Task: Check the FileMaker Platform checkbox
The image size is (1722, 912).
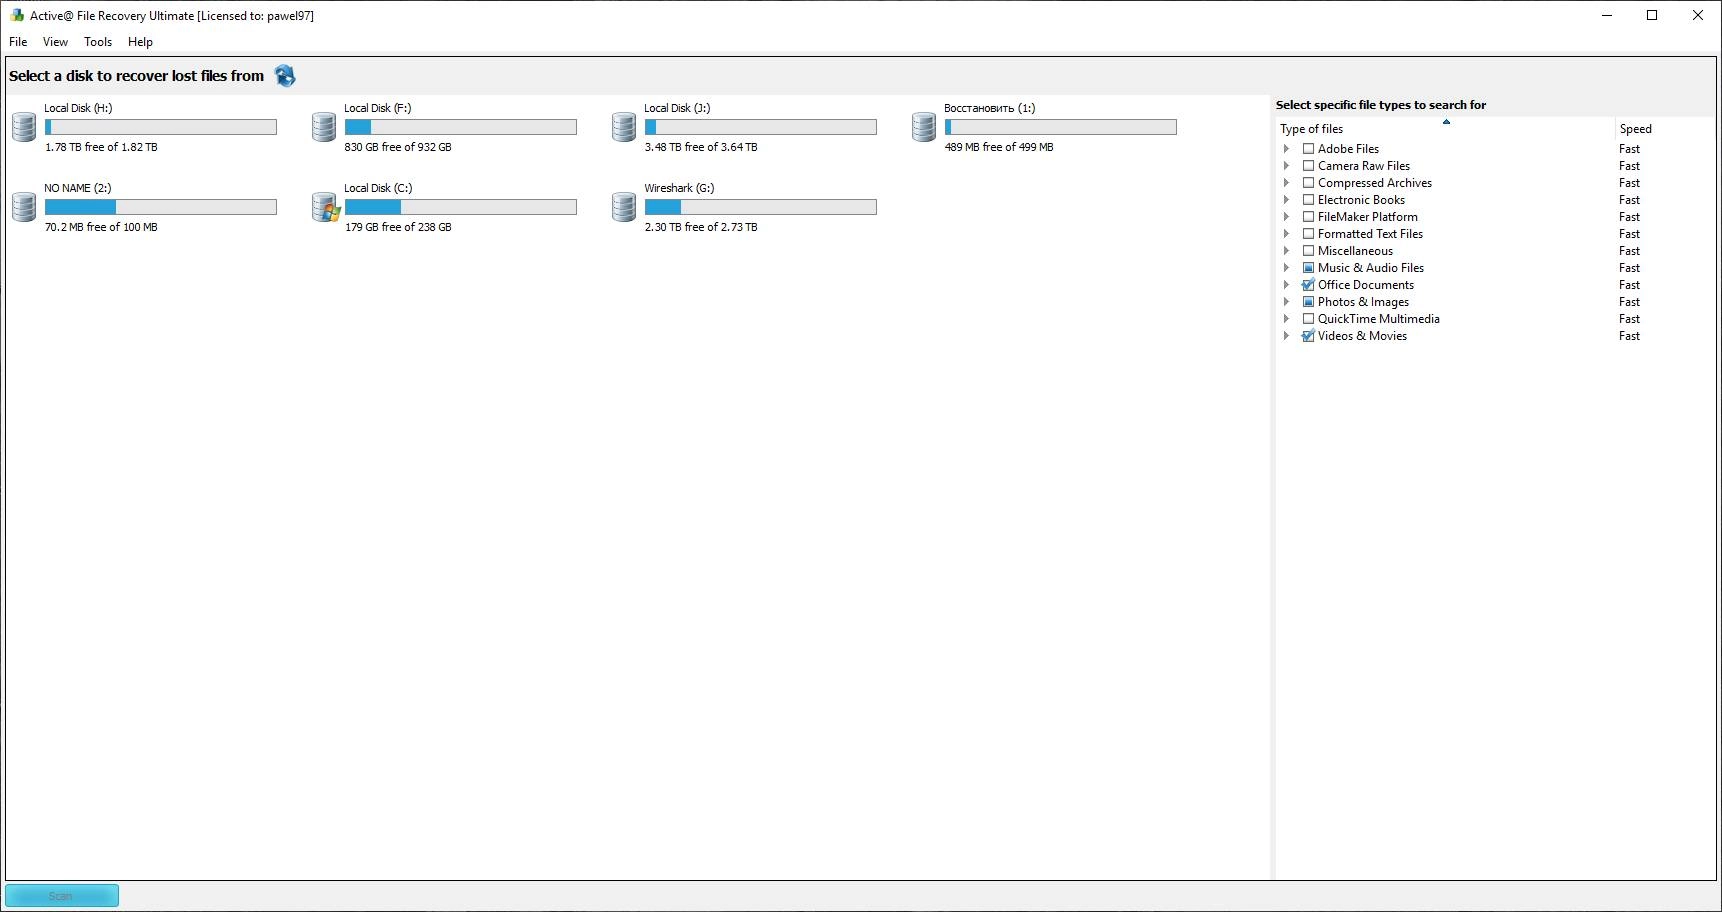Action: point(1308,217)
